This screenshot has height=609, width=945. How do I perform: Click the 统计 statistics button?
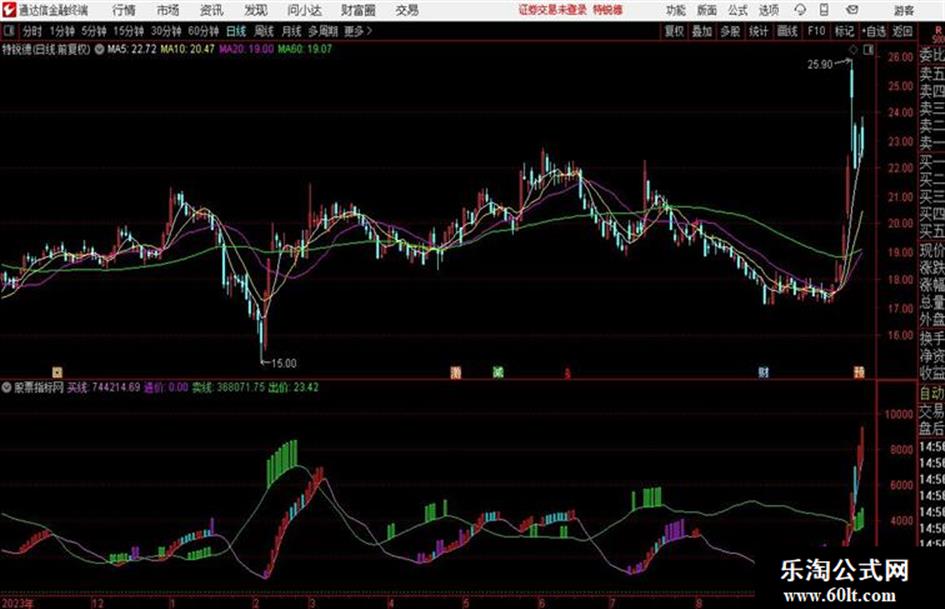(x=758, y=31)
